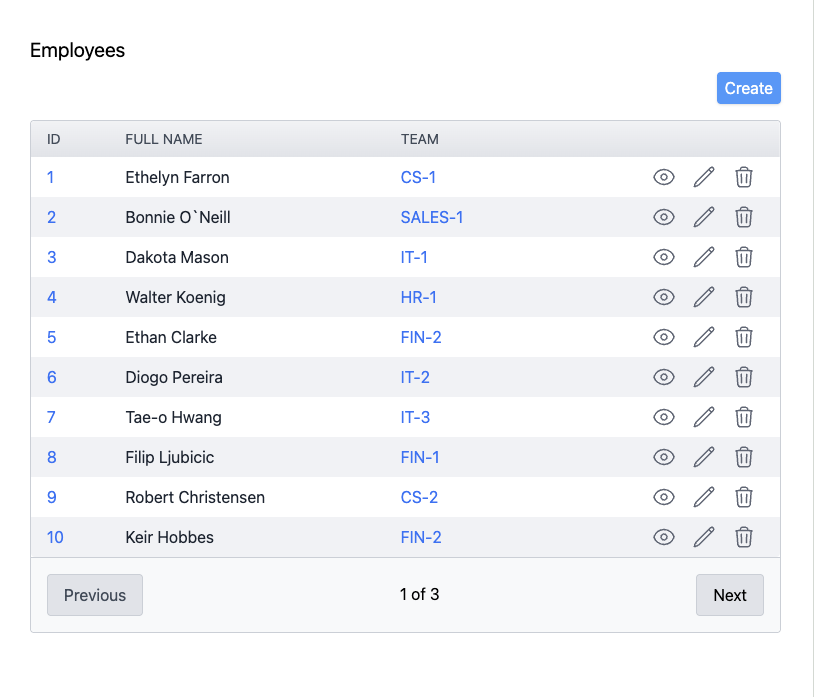Go to the Next page
The image size is (814, 697).
(729, 595)
